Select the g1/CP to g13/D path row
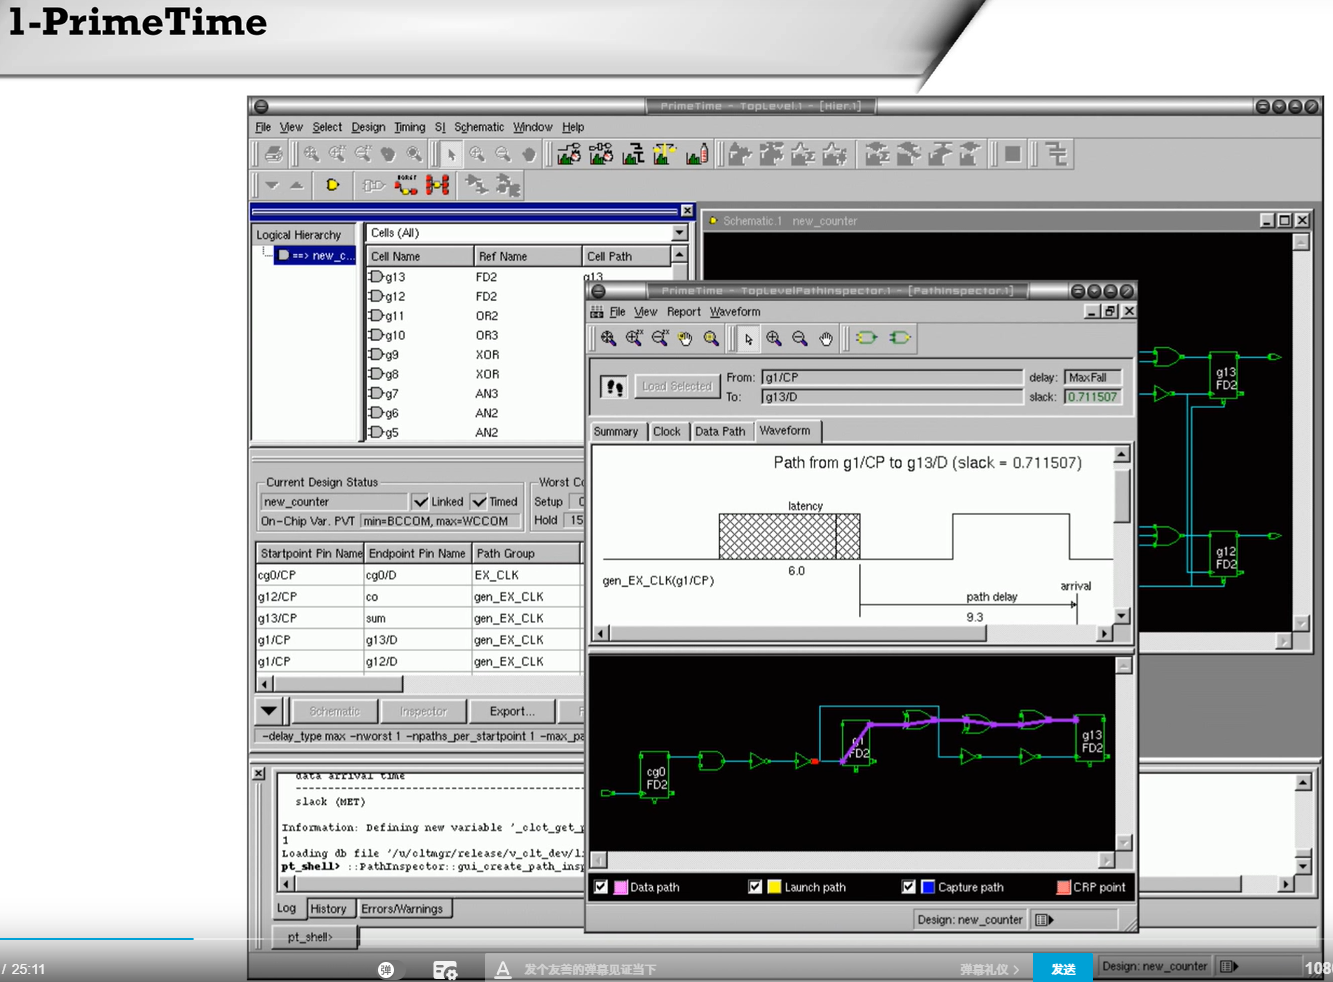Viewport: 1333px width, 982px height. point(419,640)
